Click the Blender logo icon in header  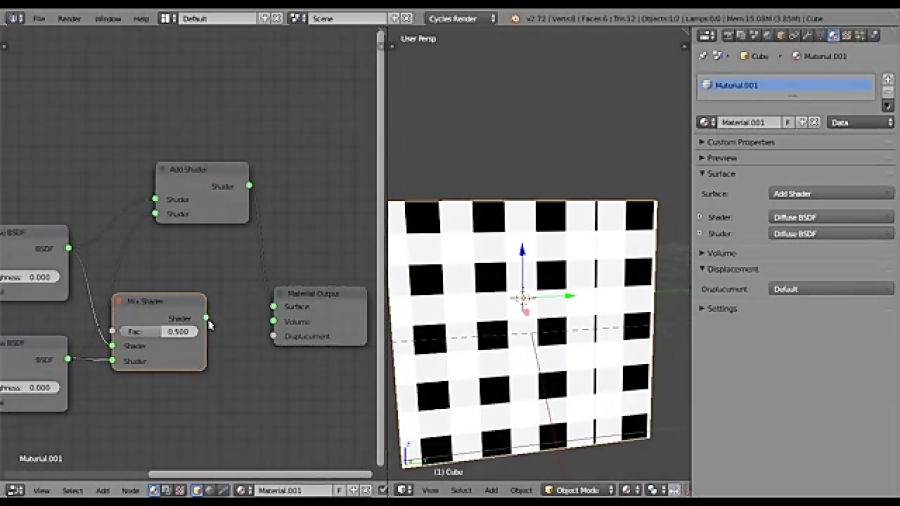(x=515, y=18)
